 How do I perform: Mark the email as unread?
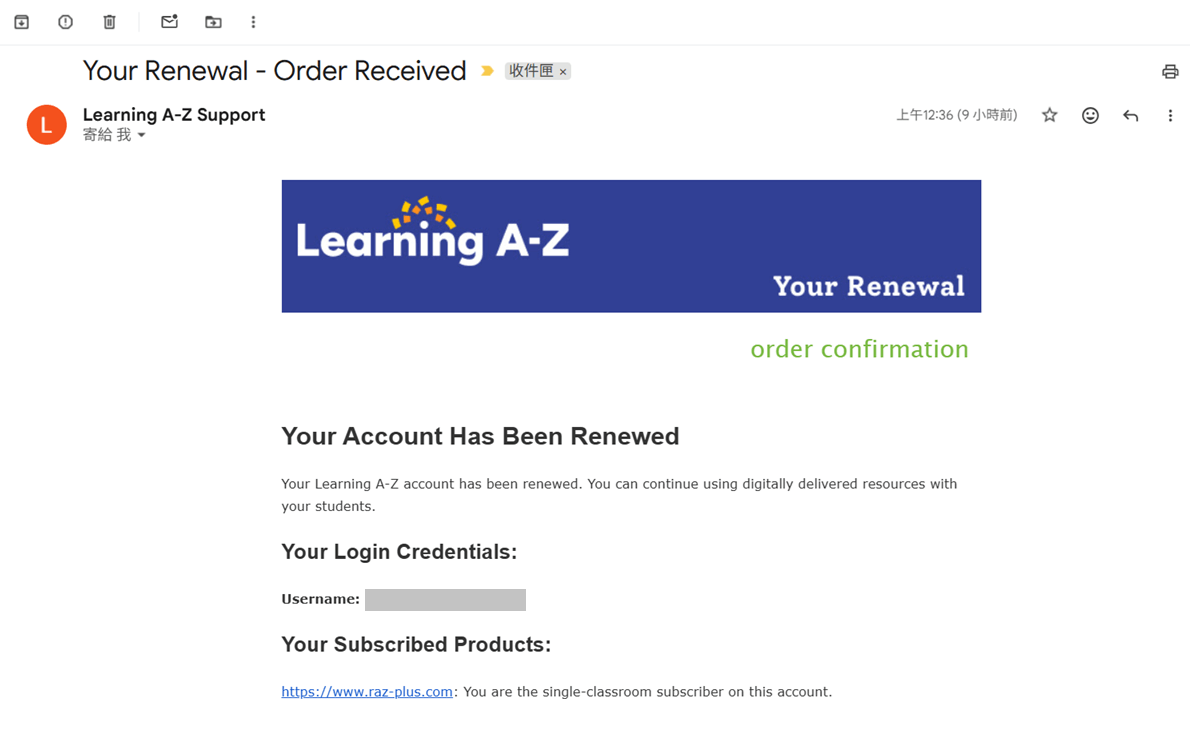(x=169, y=21)
